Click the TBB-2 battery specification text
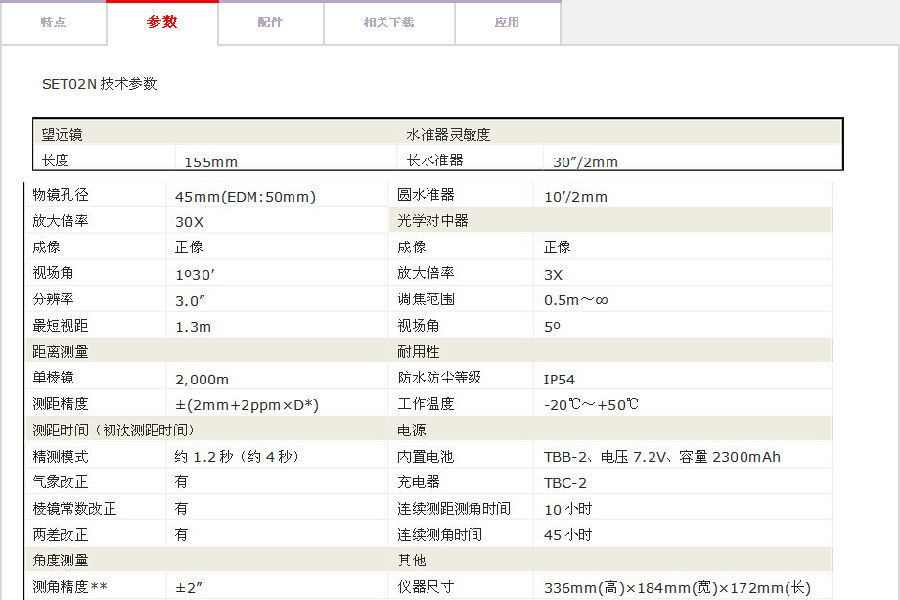The image size is (900, 600). click(x=662, y=457)
